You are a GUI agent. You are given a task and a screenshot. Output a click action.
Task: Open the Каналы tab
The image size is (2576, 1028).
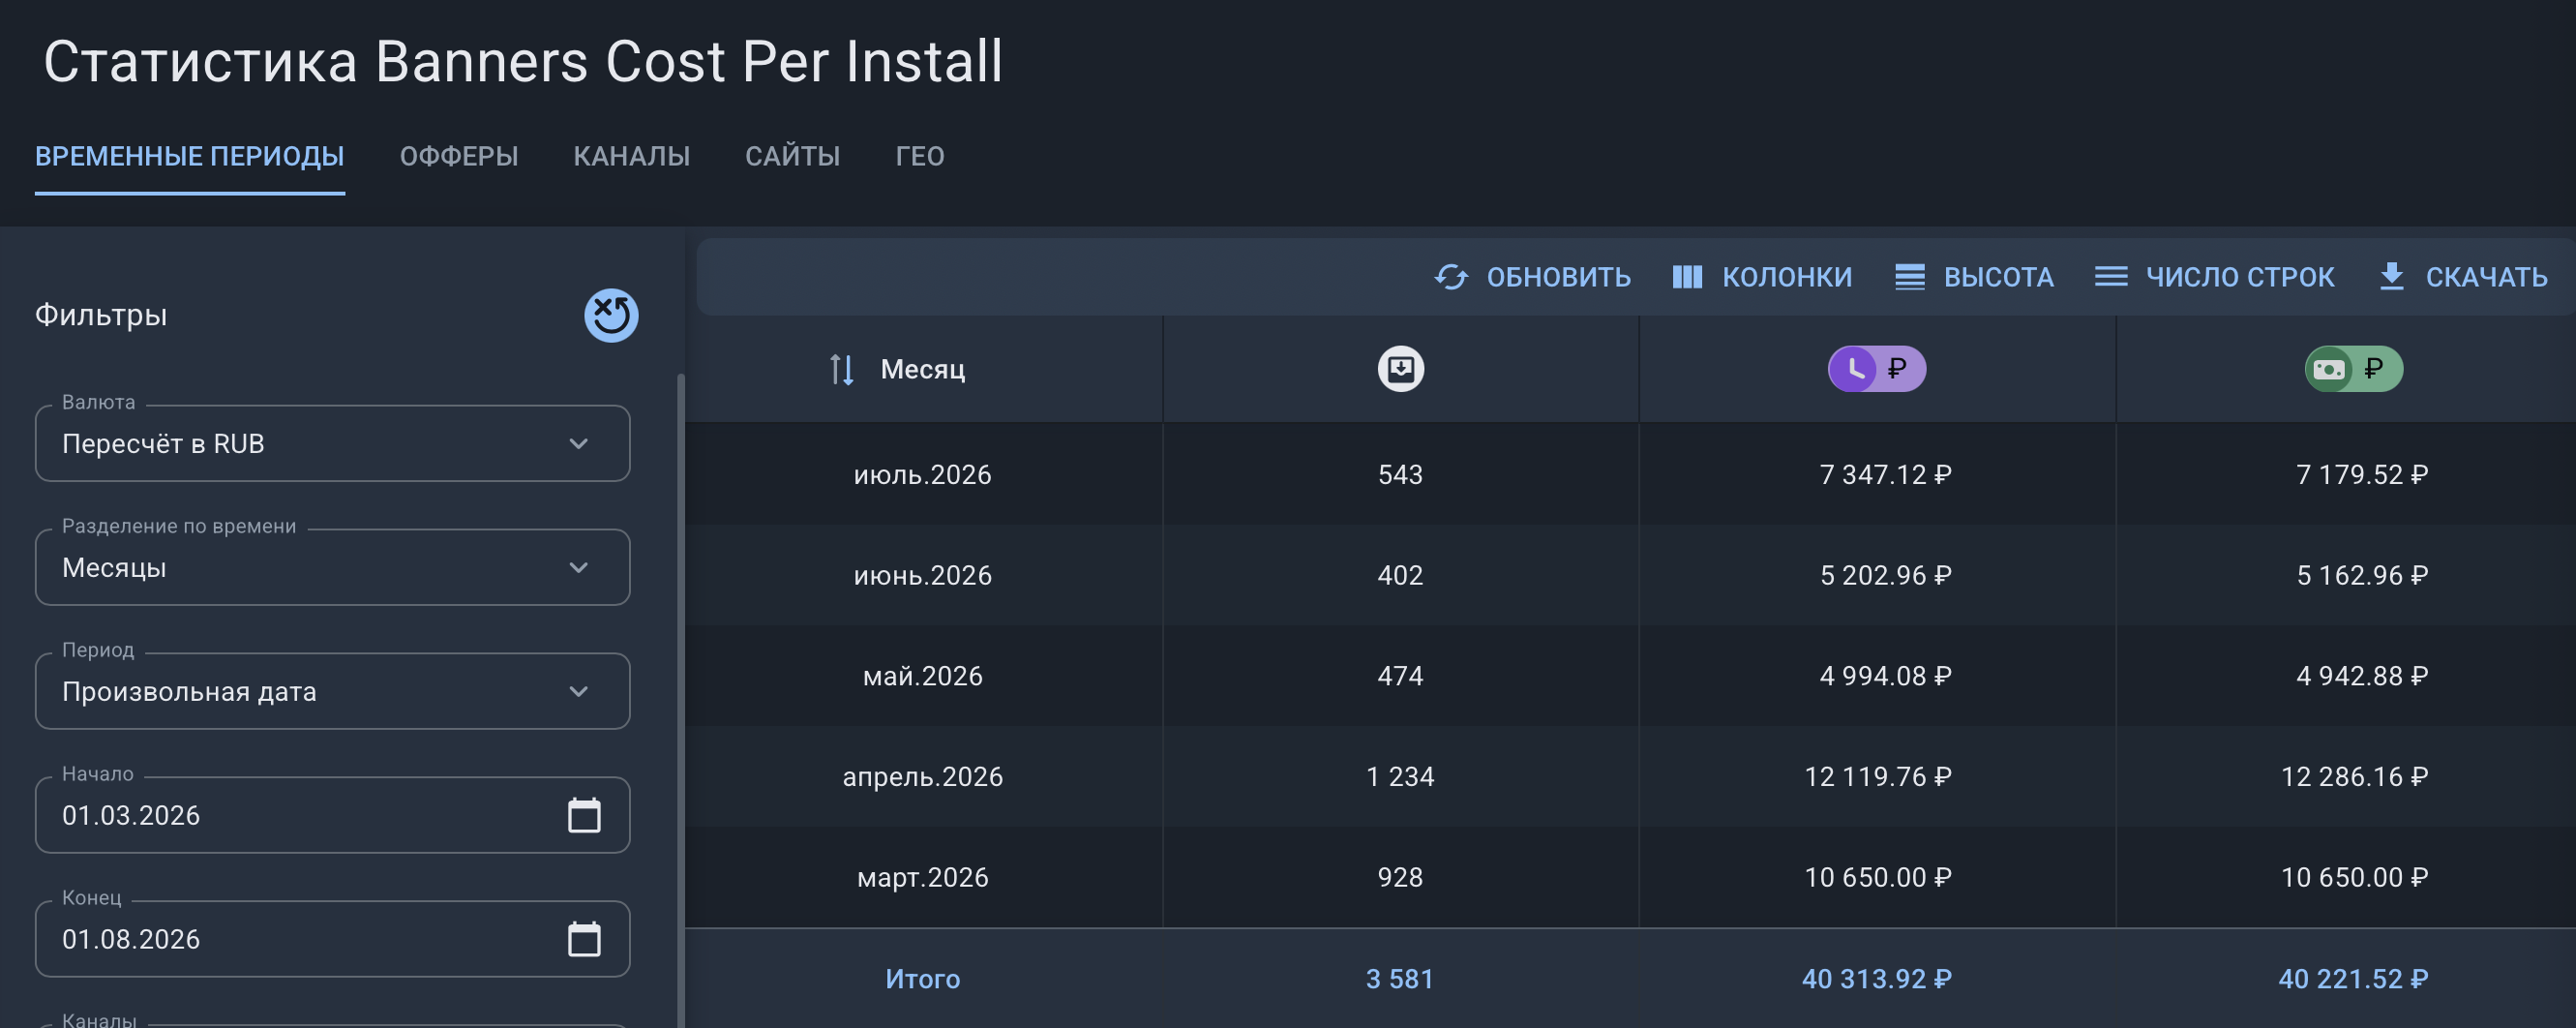pos(631,157)
